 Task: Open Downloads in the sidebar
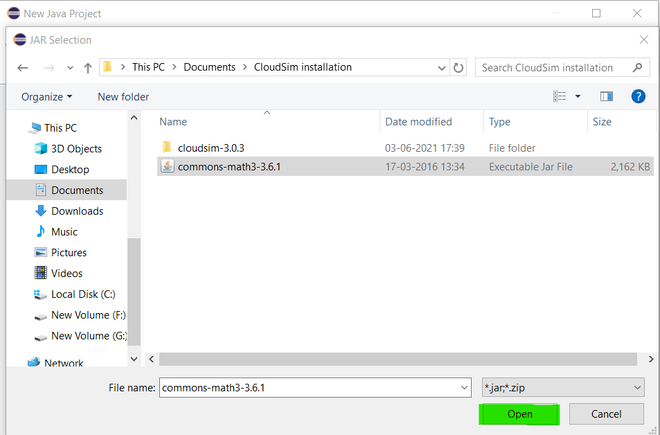(69, 211)
